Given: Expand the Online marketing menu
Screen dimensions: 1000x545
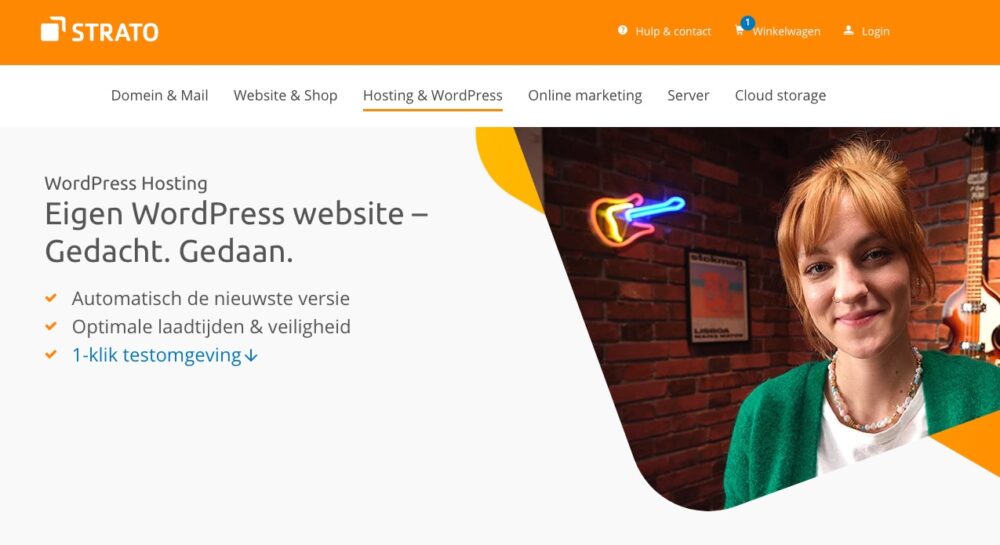Looking at the screenshot, I should point(585,95).
